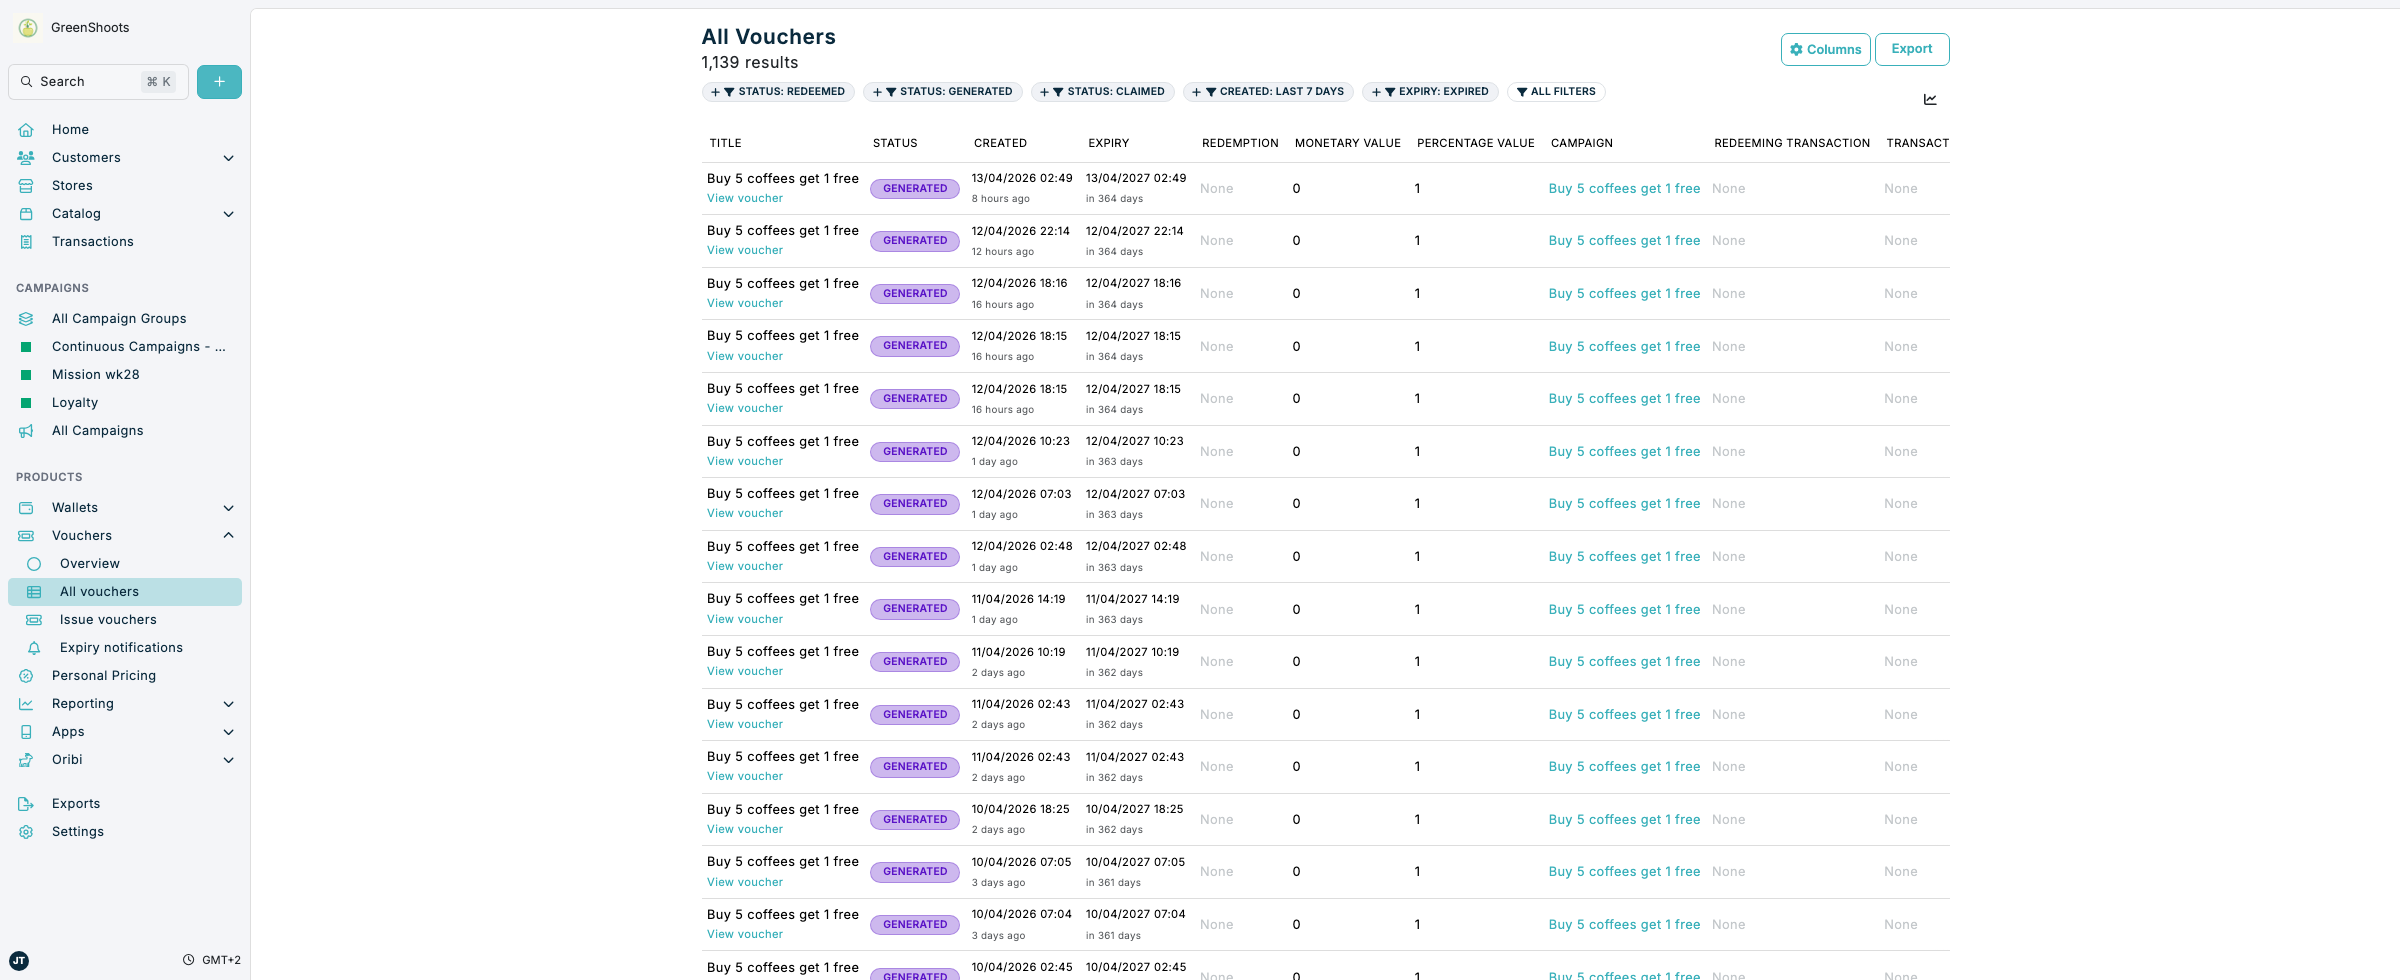
Task: Click the Search field
Action: point(97,81)
